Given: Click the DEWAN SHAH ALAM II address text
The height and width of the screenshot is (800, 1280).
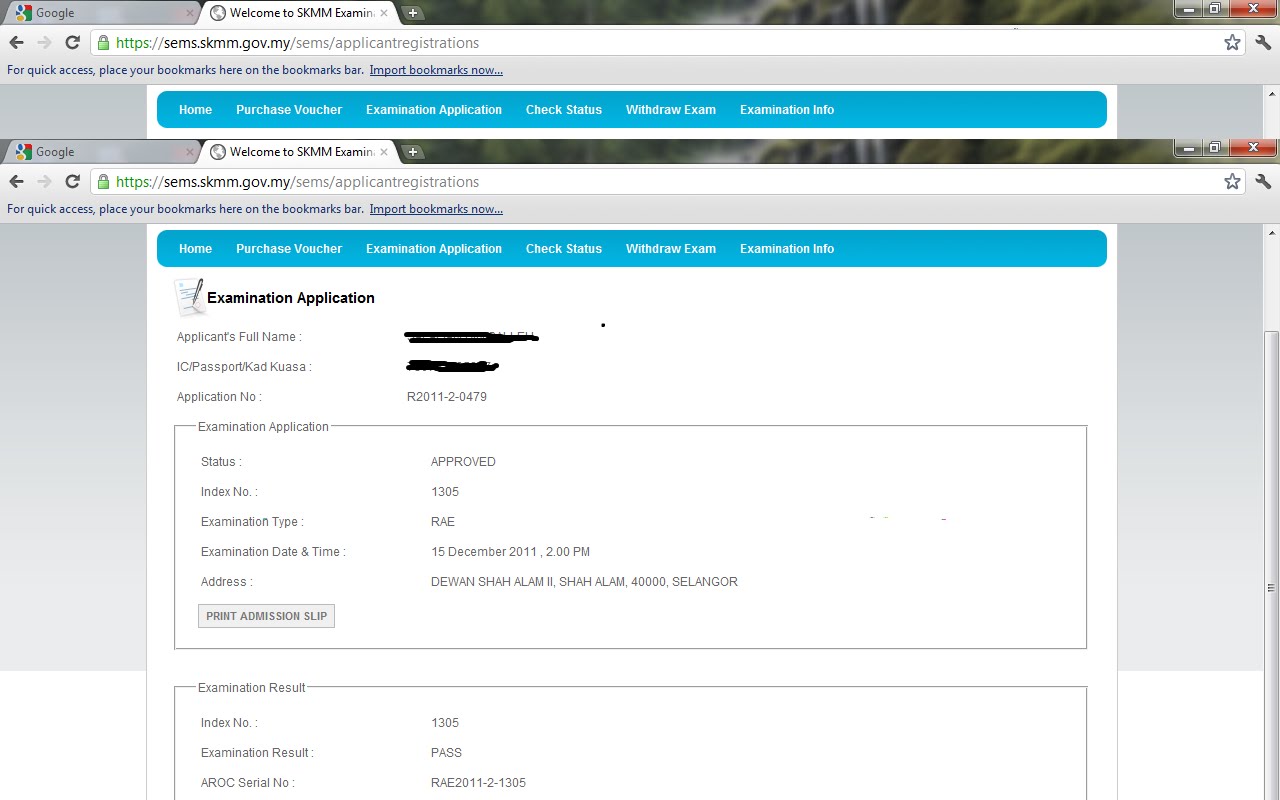Looking at the screenshot, I should pyautogui.click(x=584, y=582).
